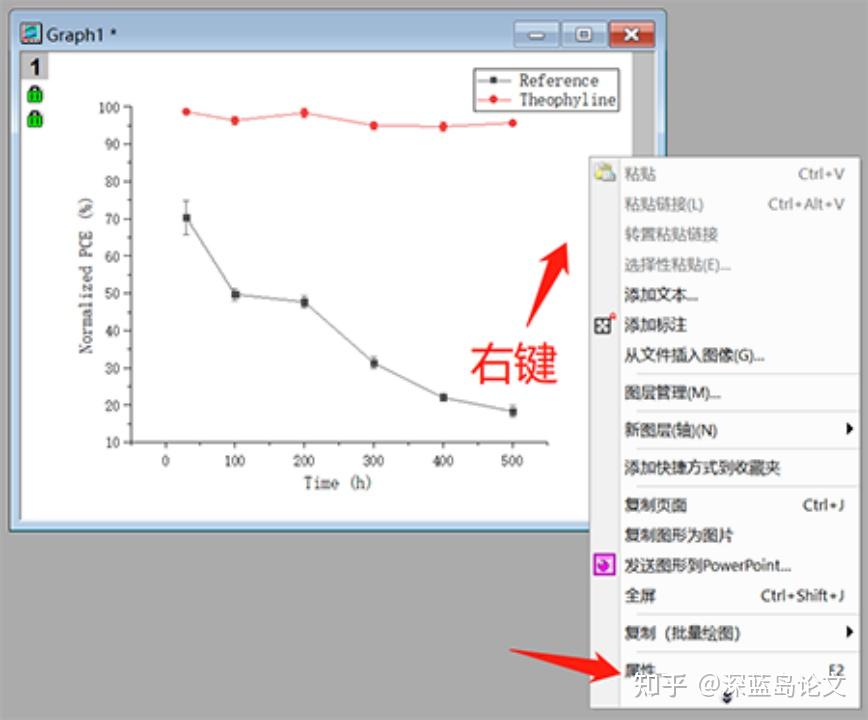
Task: Click the Paste icon in the context menu
Action: pos(603,172)
